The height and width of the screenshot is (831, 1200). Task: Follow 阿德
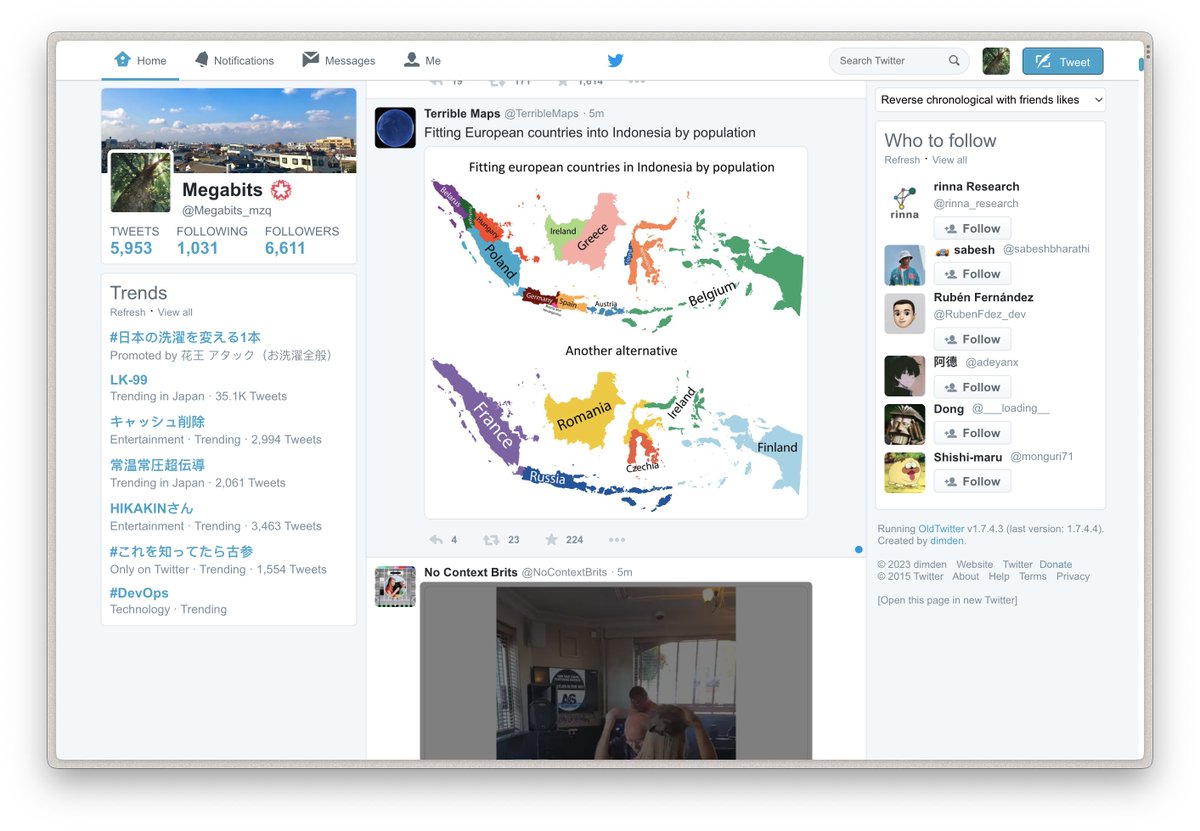[x=972, y=387]
